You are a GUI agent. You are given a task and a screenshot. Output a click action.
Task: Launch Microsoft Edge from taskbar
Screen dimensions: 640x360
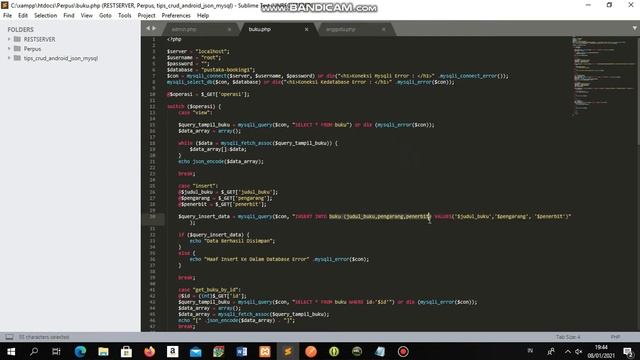[80, 351]
